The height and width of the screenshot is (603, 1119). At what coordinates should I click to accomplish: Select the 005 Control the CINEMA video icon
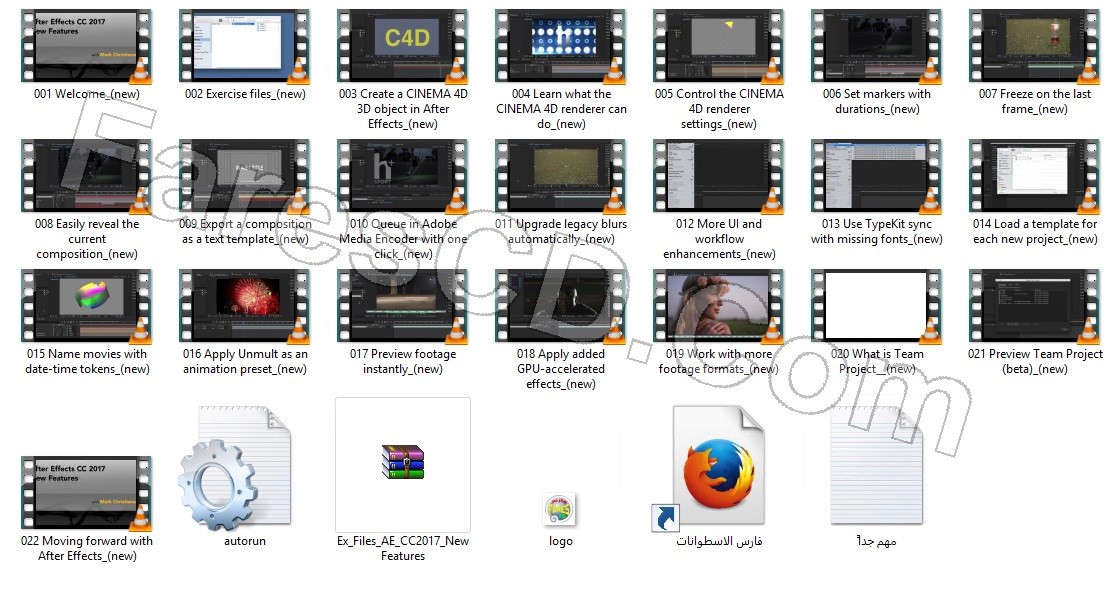click(x=719, y=46)
